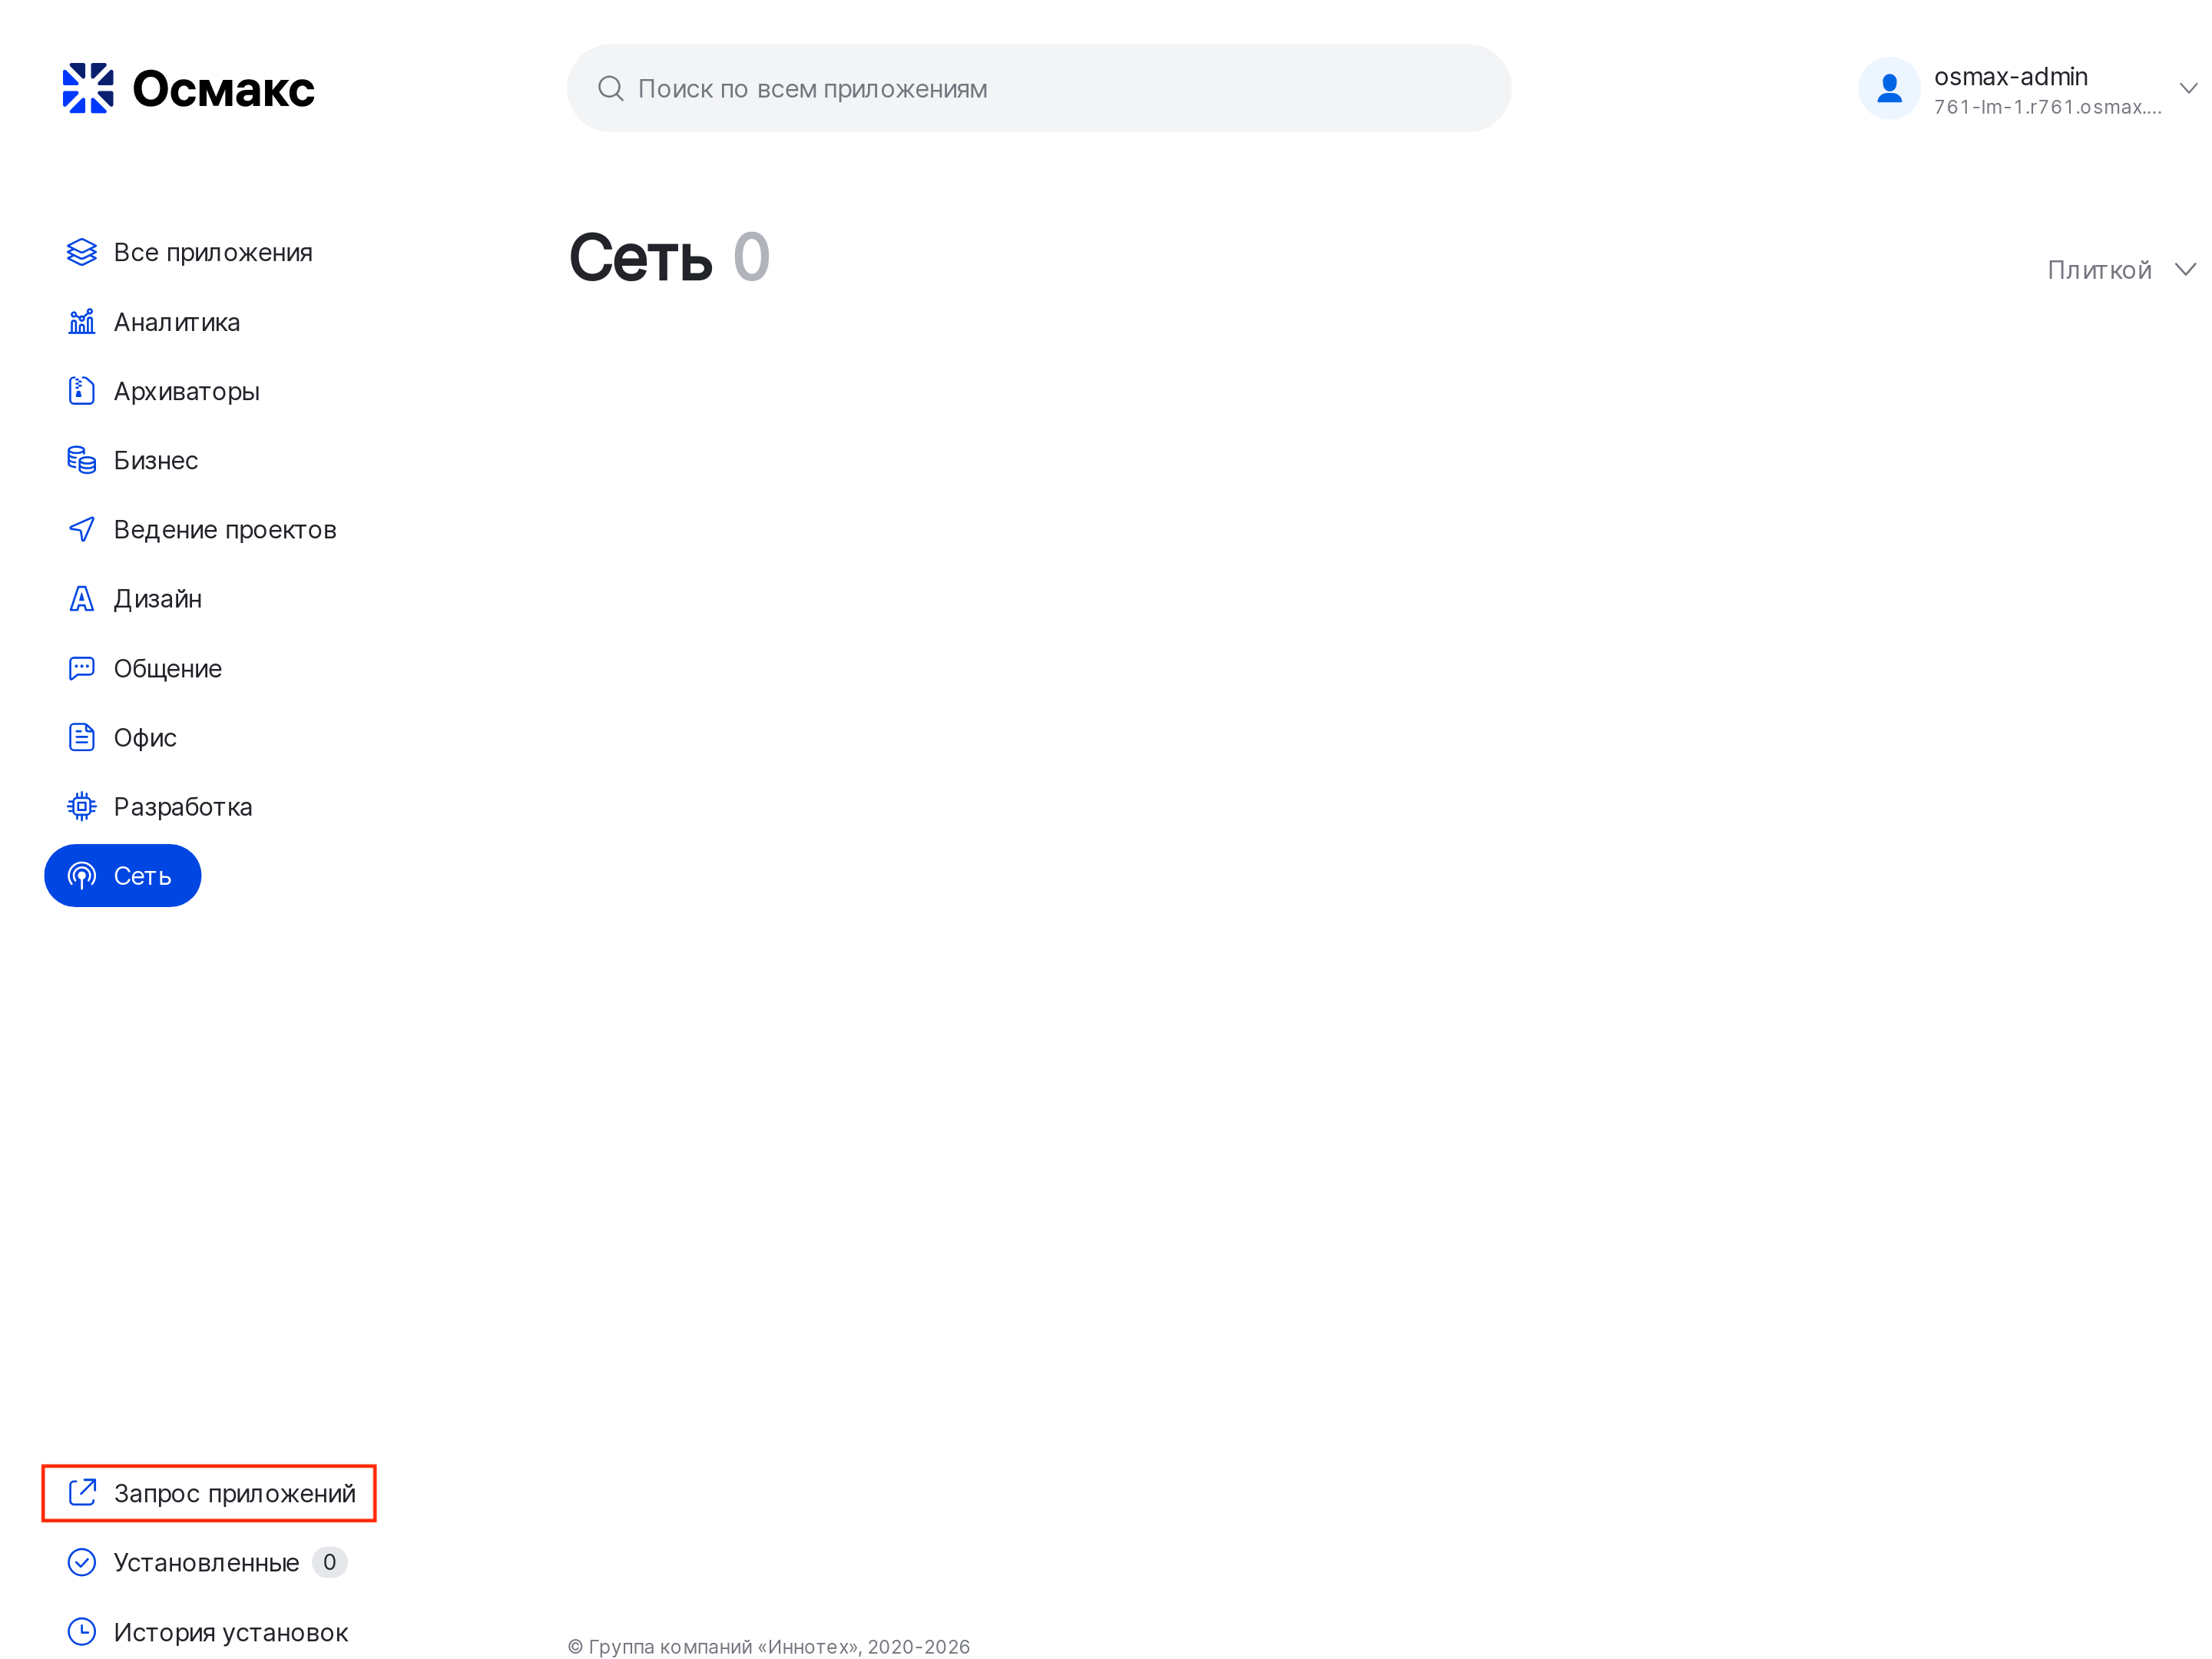Image resolution: width=2212 pixels, height=1659 pixels.
Task: Click the Осмакс brand name
Action: [x=223, y=89]
